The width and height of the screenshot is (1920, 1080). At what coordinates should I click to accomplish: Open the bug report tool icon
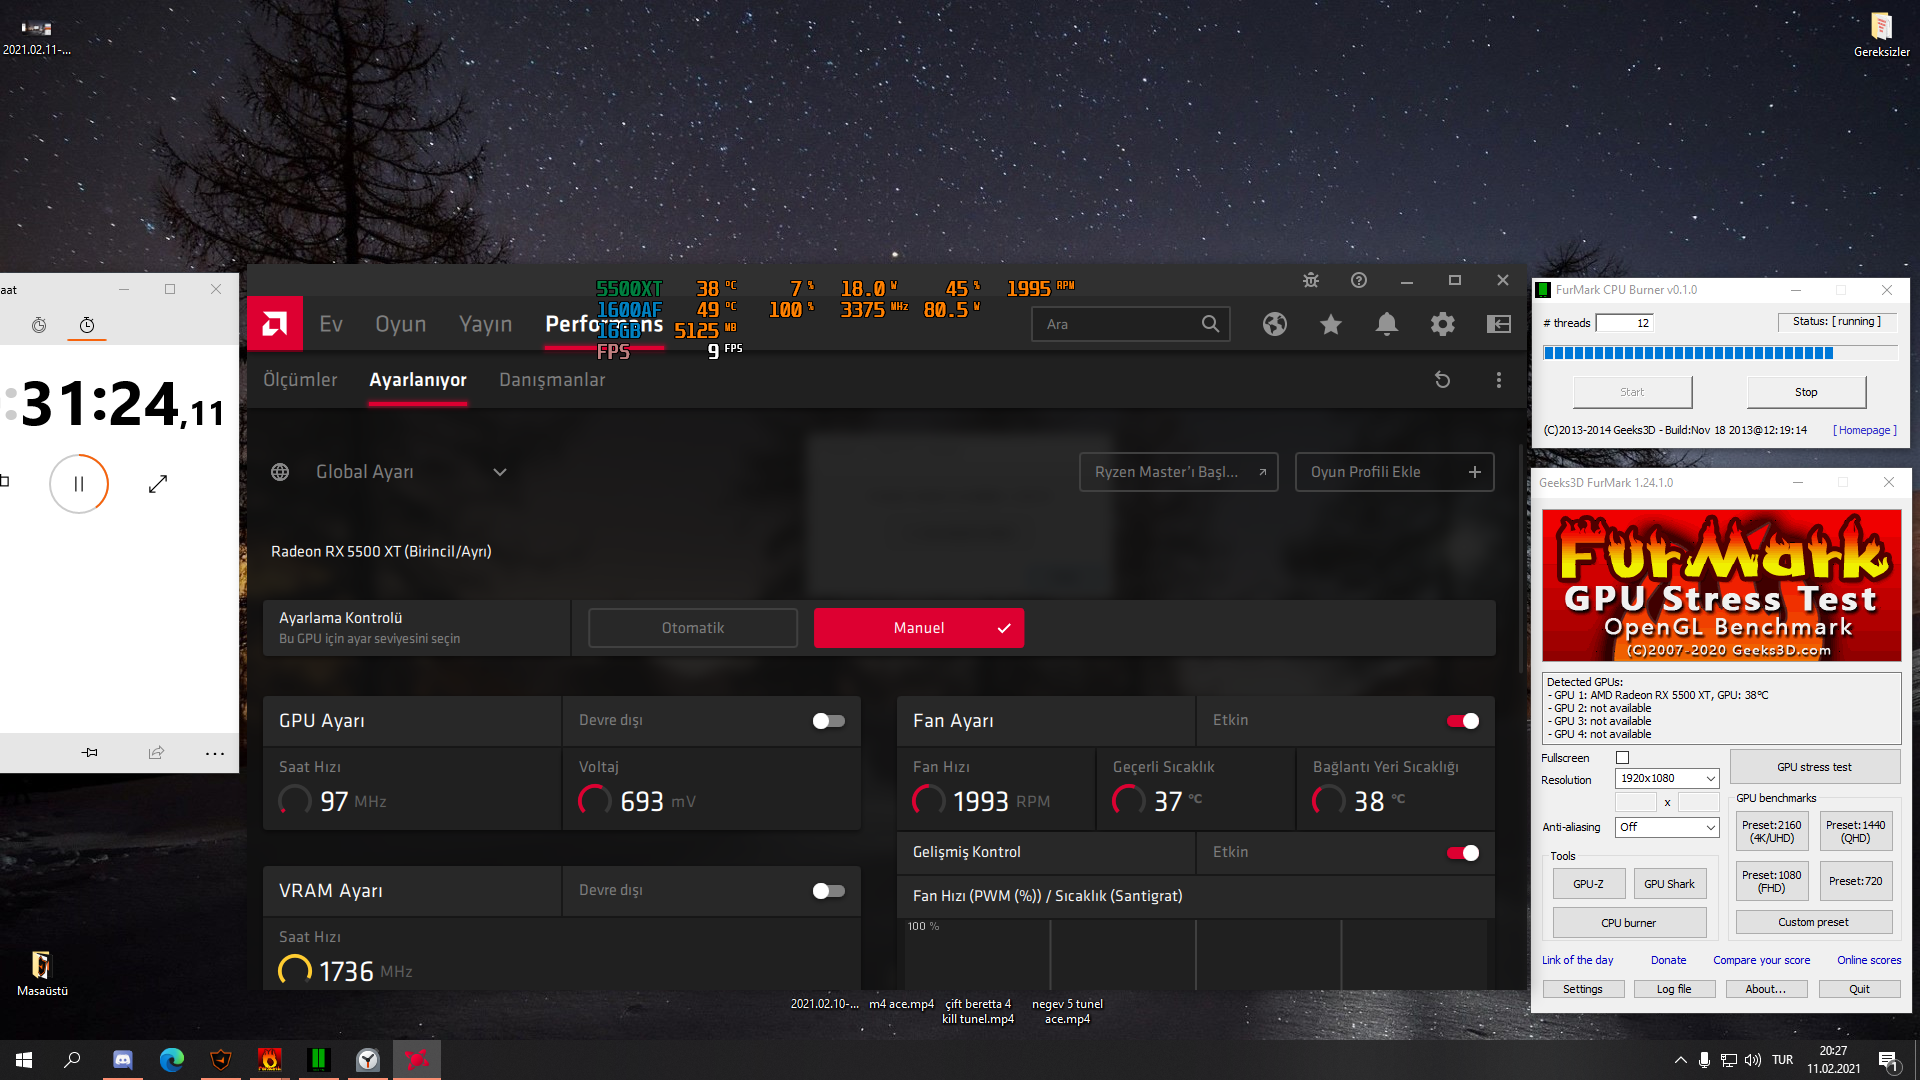pyautogui.click(x=1310, y=281)
